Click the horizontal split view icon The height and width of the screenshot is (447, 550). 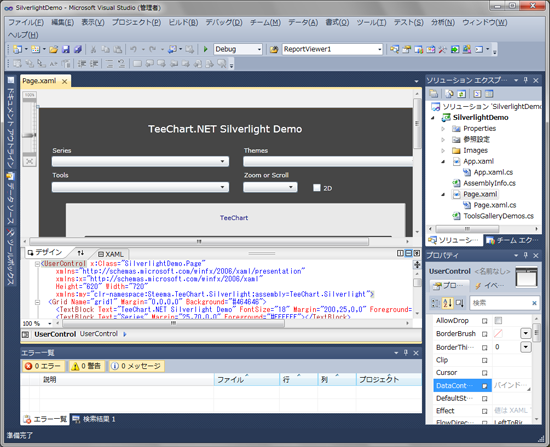pyautogui.click(x=408, y=253)
